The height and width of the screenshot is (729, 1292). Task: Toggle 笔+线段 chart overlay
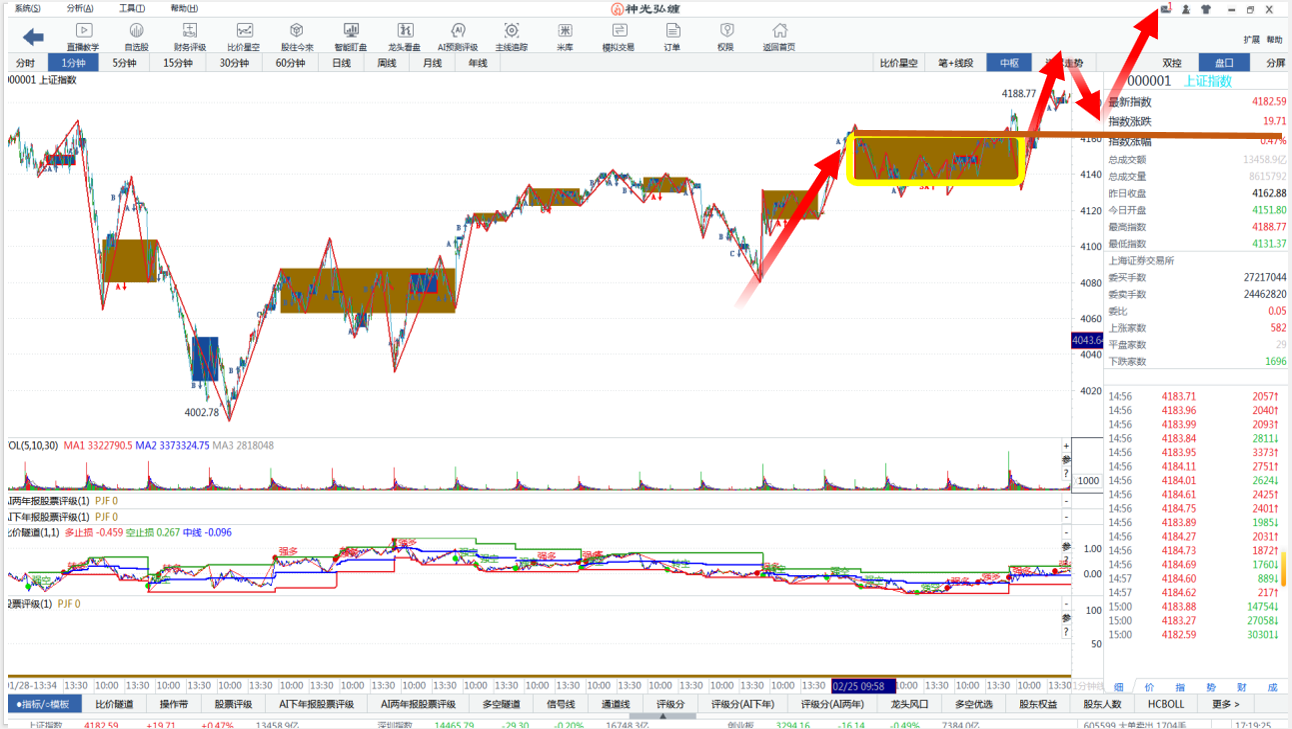(x=956, y=63)
